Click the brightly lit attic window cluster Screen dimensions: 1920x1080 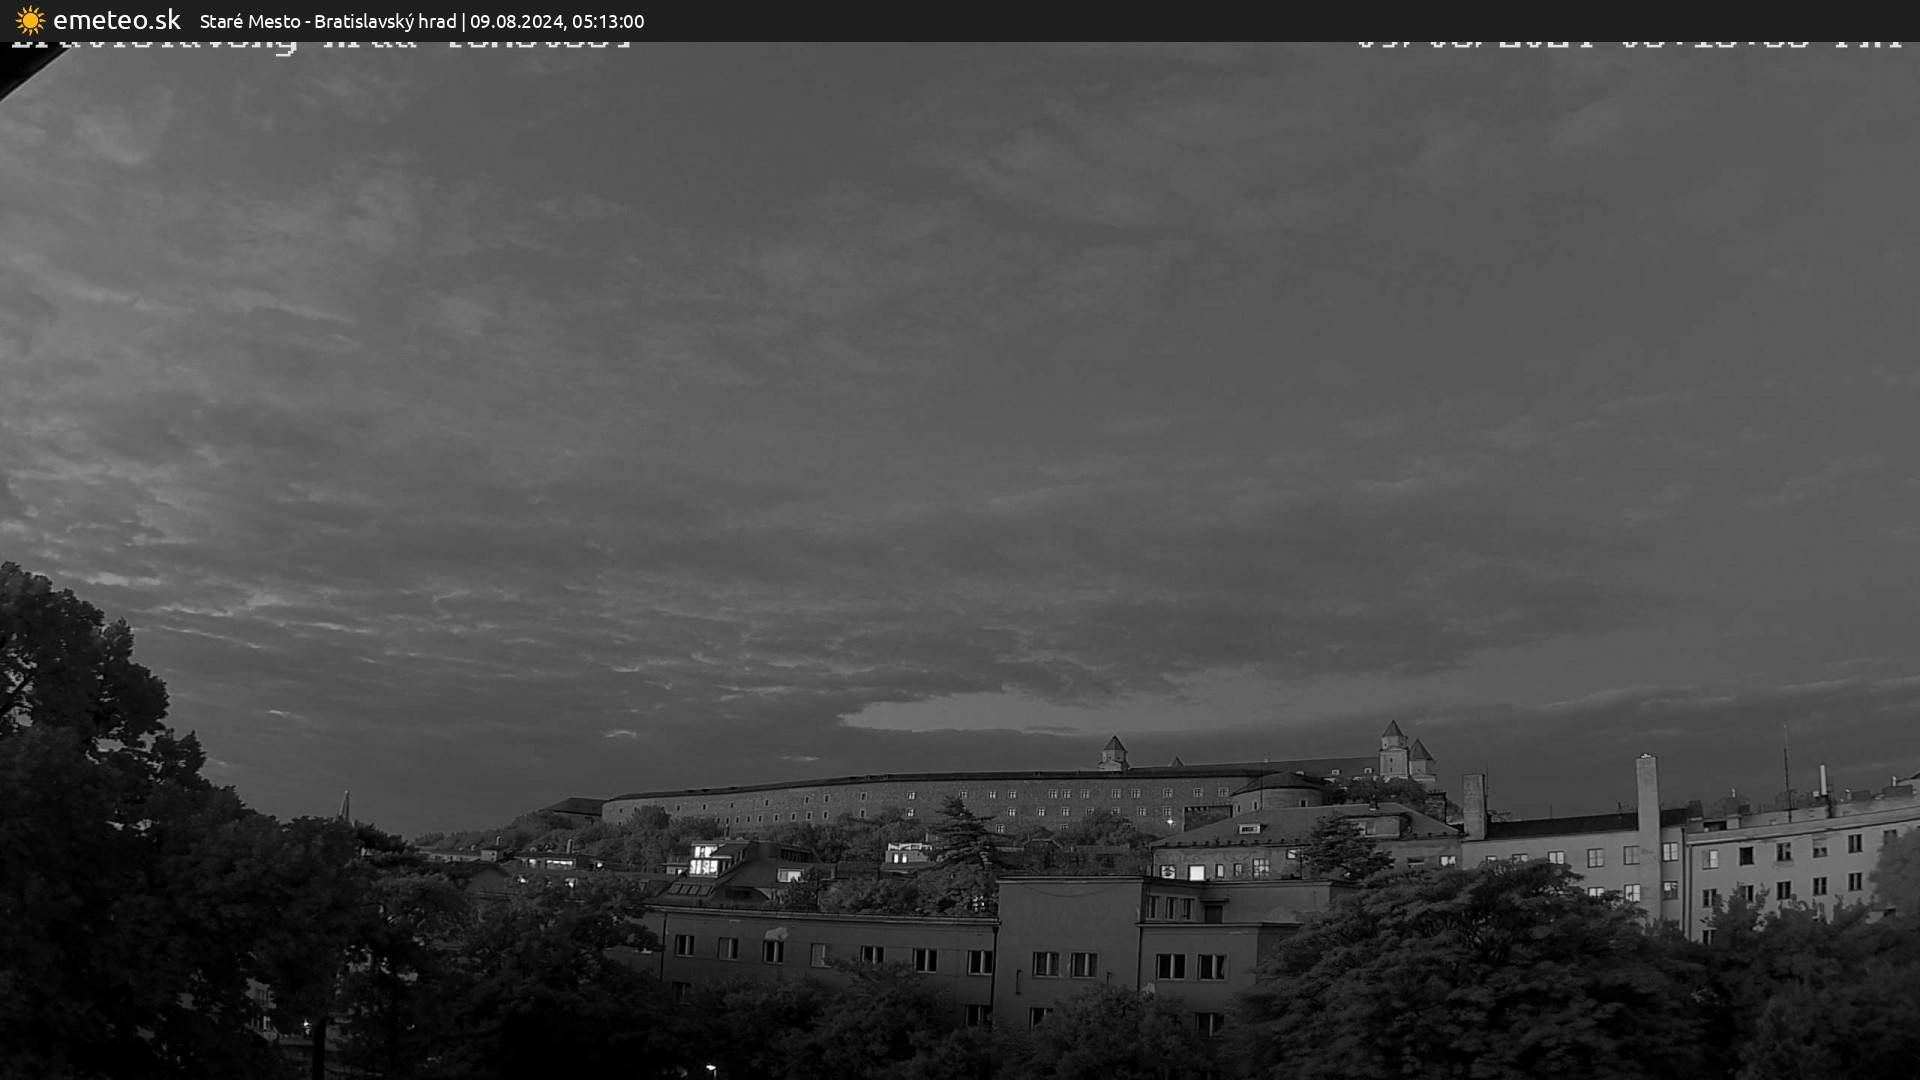point(704,860)
